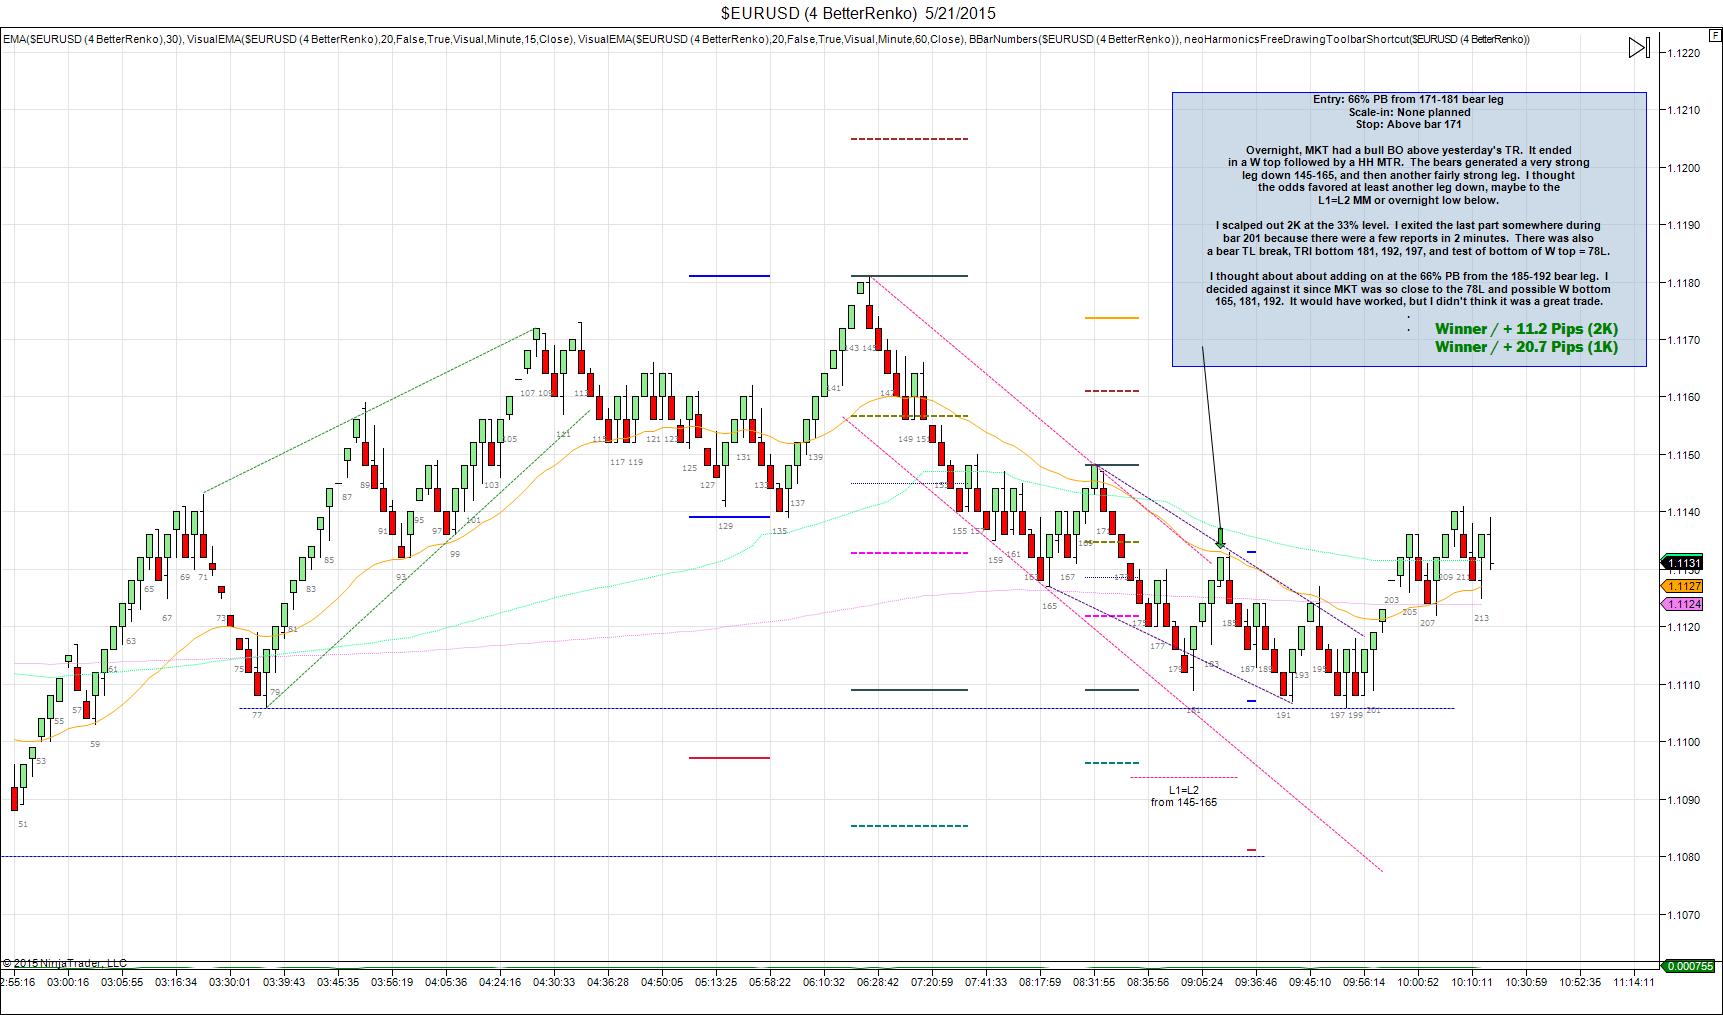Click 'Winner / + 20.7 Pips (1K)' text
The image size is (1723, 1015).
pos(1526,346)
